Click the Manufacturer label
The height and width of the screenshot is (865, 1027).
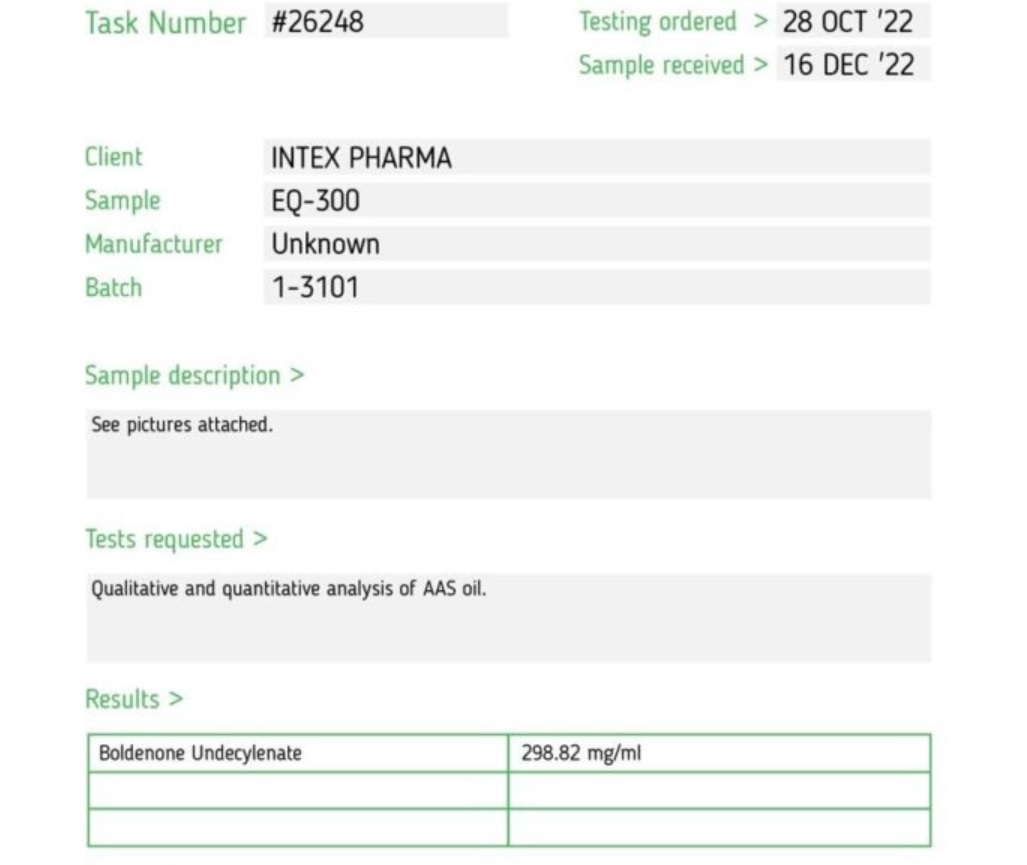pyautogui.click(x=153, y=244)
